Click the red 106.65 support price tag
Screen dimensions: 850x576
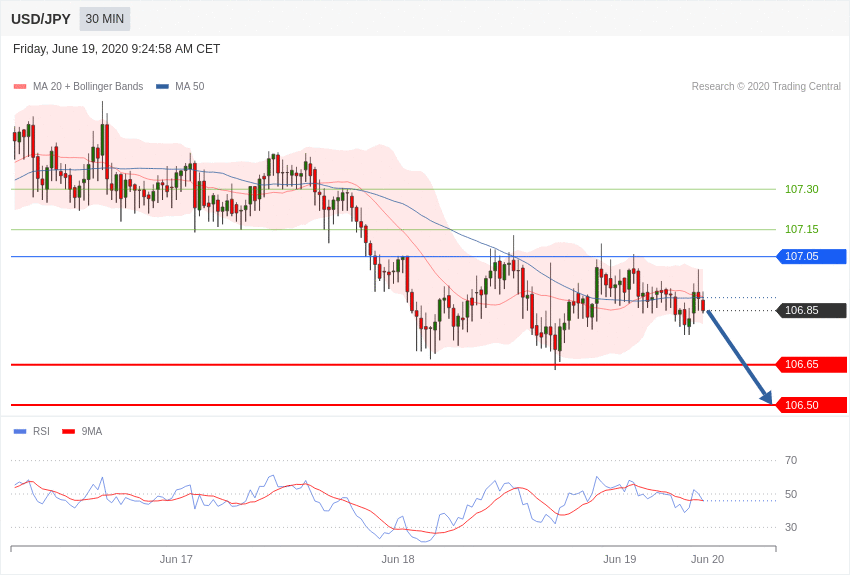[812, 365]
